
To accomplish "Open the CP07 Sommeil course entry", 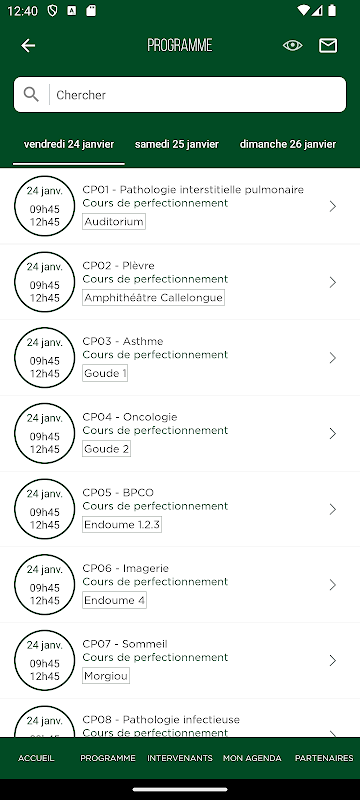I will 180,661.
